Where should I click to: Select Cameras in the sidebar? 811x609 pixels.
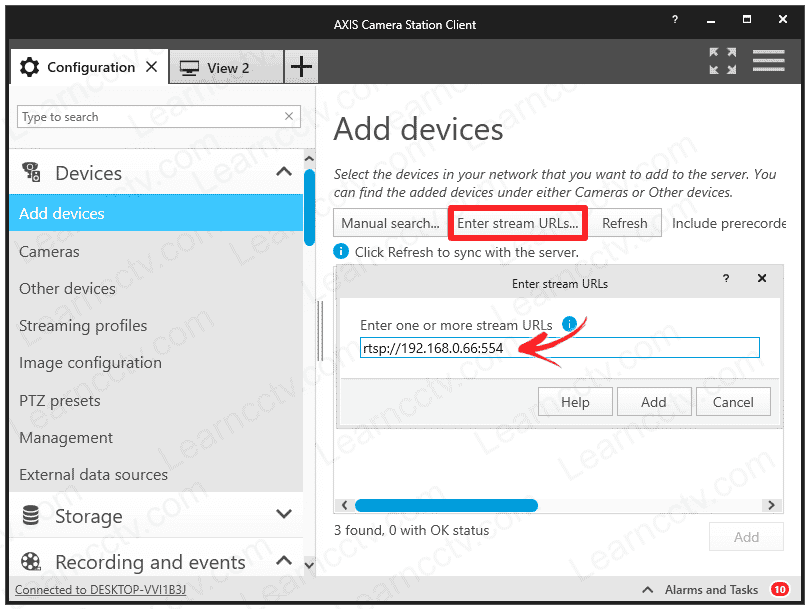point(49,251)
